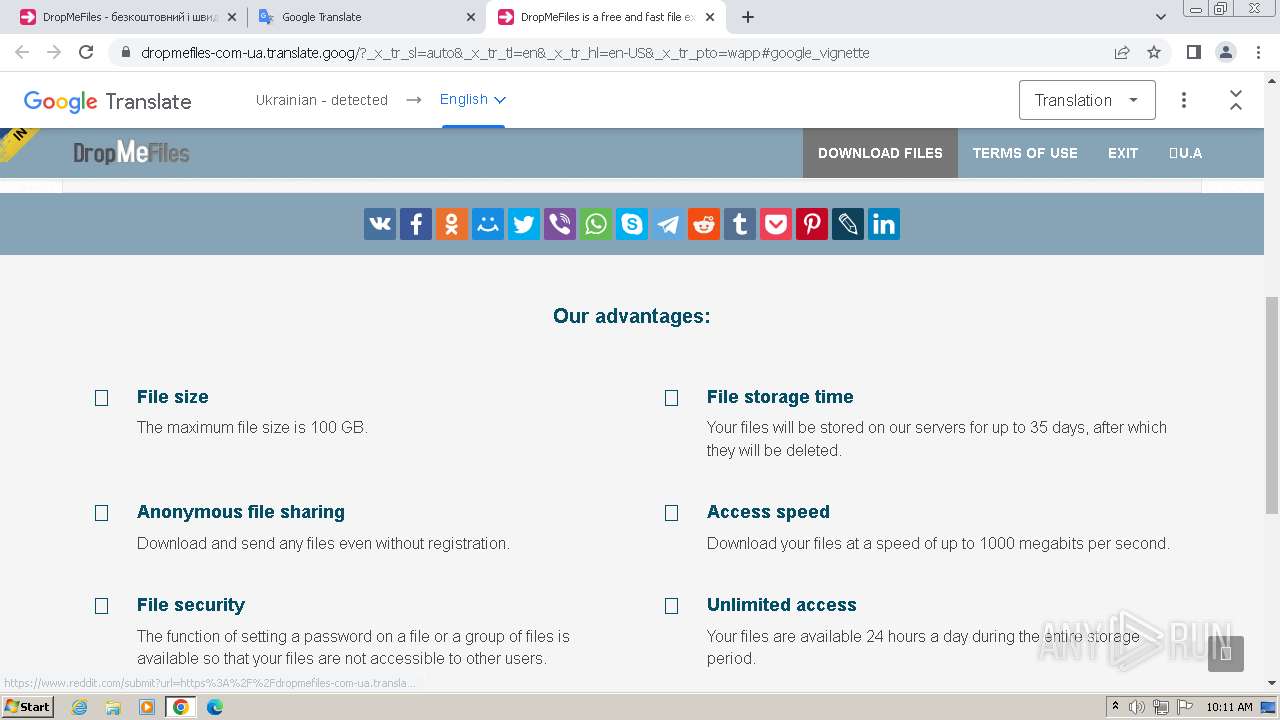Bookmark this page with star
The image size is (1280, 720).
pos(1154,52)
